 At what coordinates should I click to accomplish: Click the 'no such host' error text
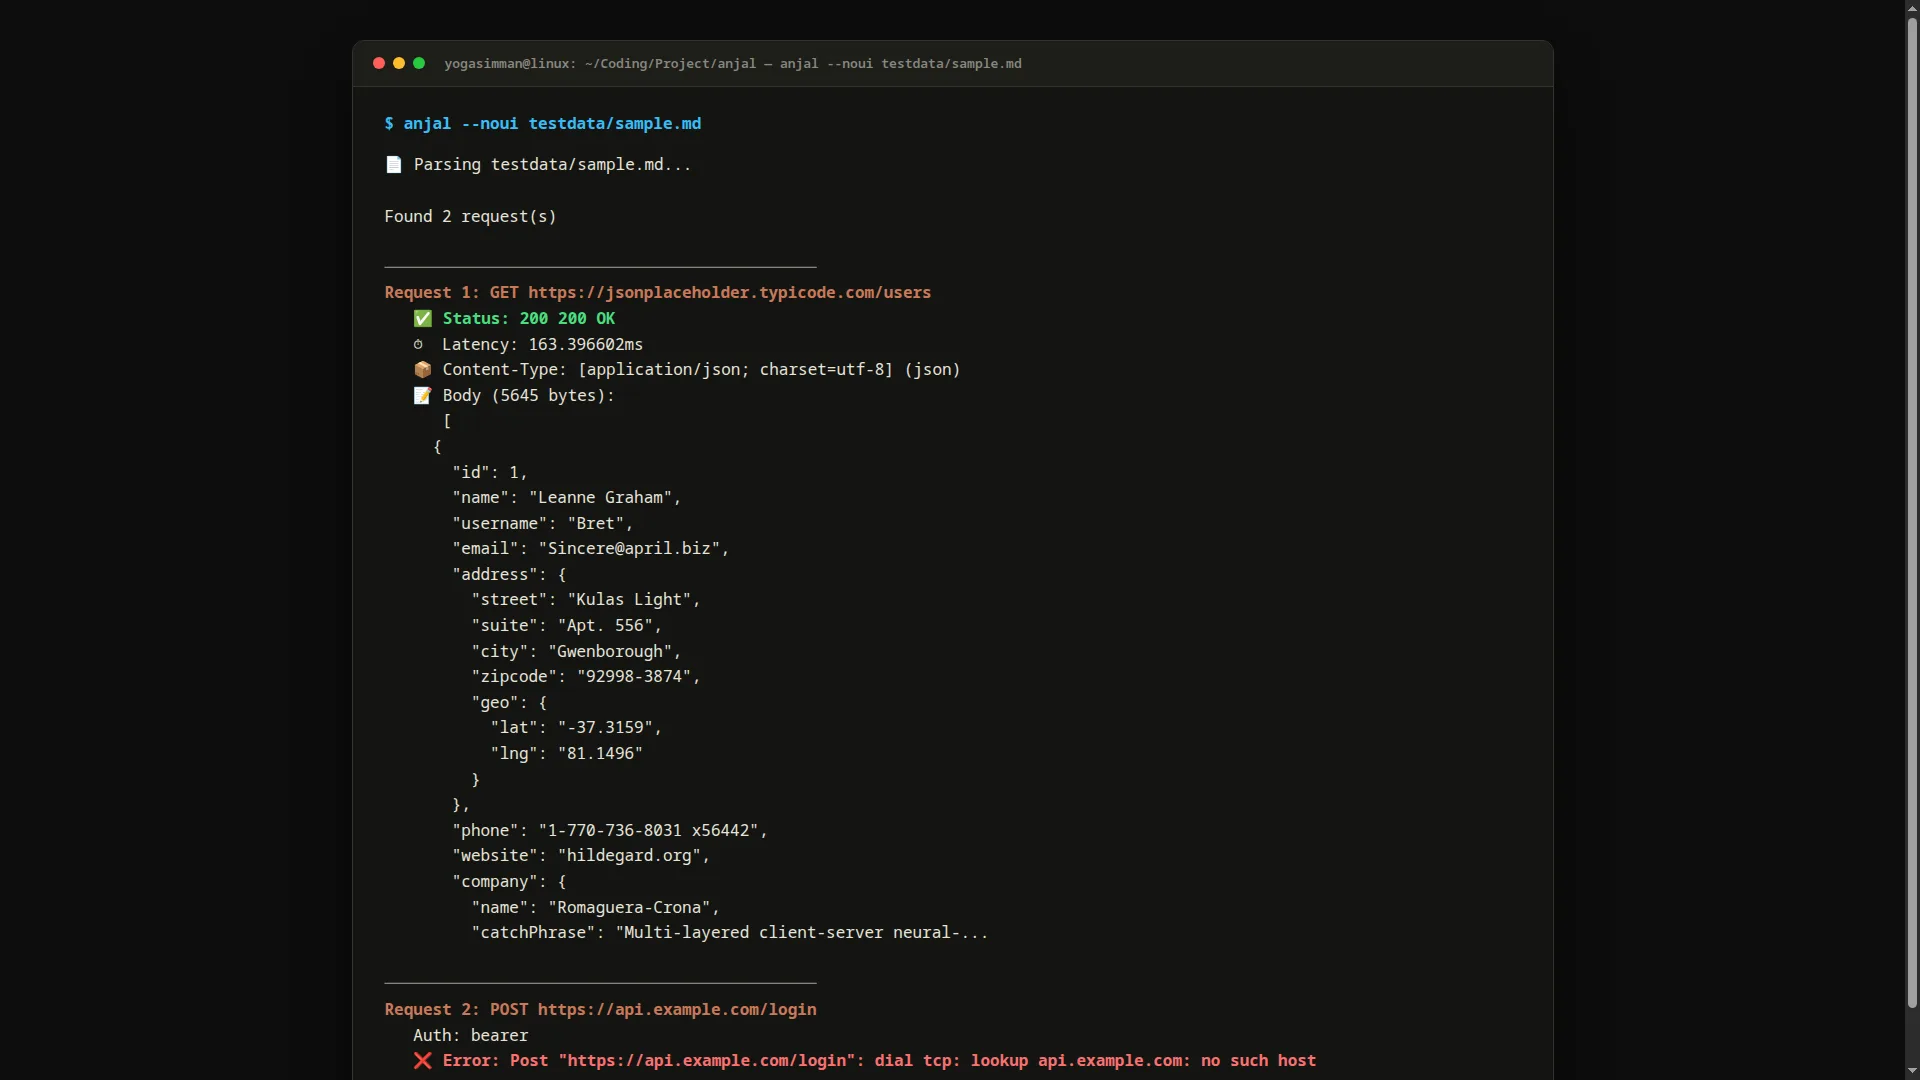click(1259, 1061)
